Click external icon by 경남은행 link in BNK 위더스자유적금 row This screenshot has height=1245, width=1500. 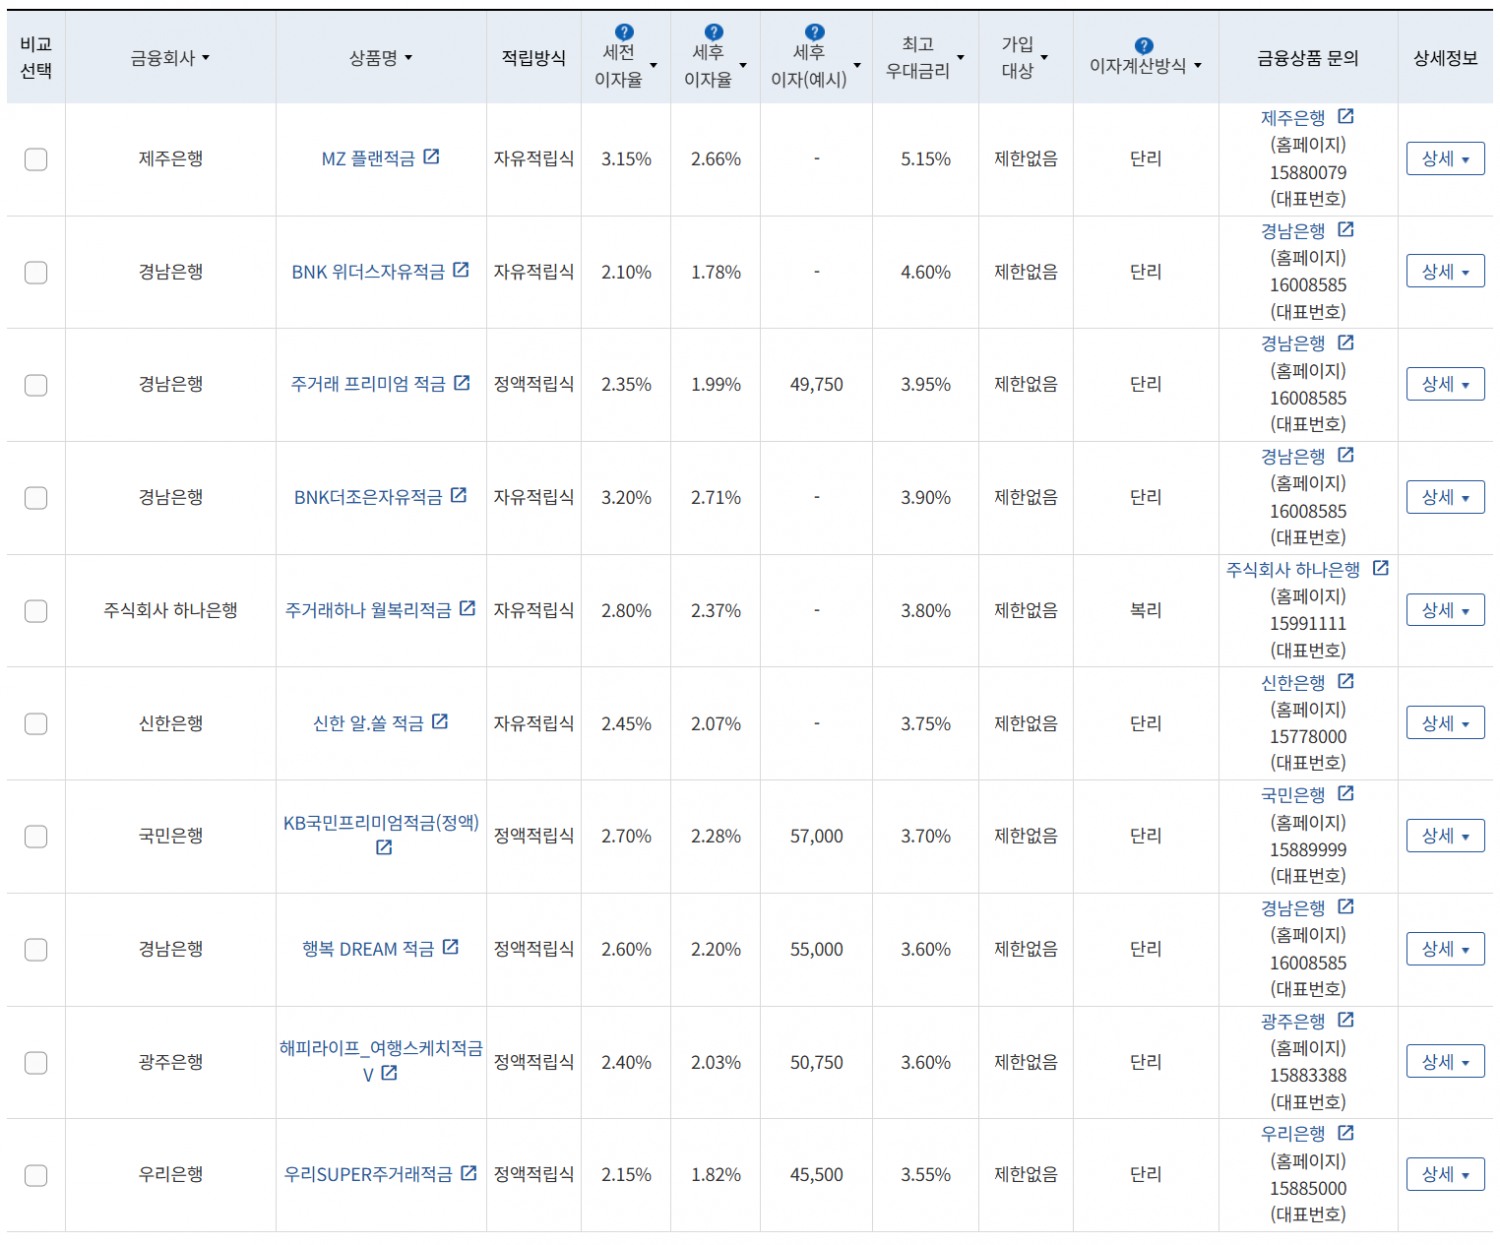[1346, 230]
